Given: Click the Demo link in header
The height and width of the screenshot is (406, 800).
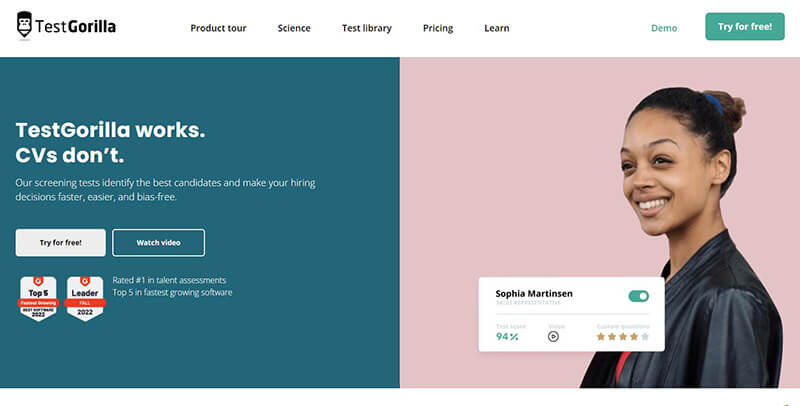Looking at the screenshot, I should (664, 28).
